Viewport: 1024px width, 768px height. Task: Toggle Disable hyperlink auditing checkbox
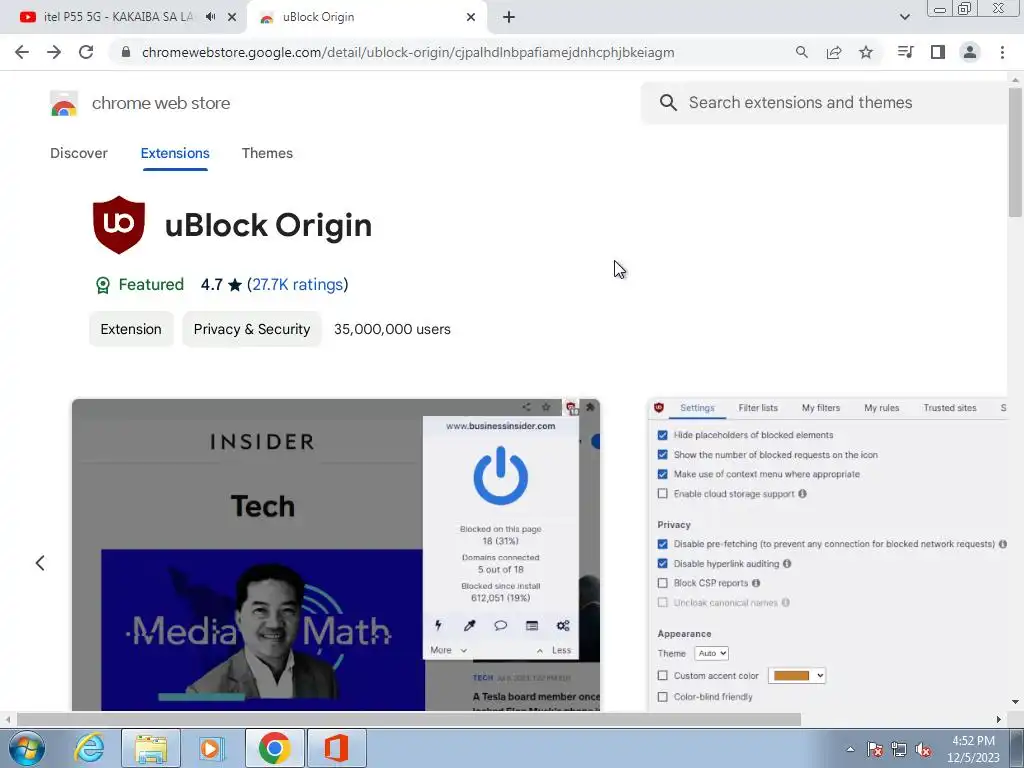coord(663,564)
